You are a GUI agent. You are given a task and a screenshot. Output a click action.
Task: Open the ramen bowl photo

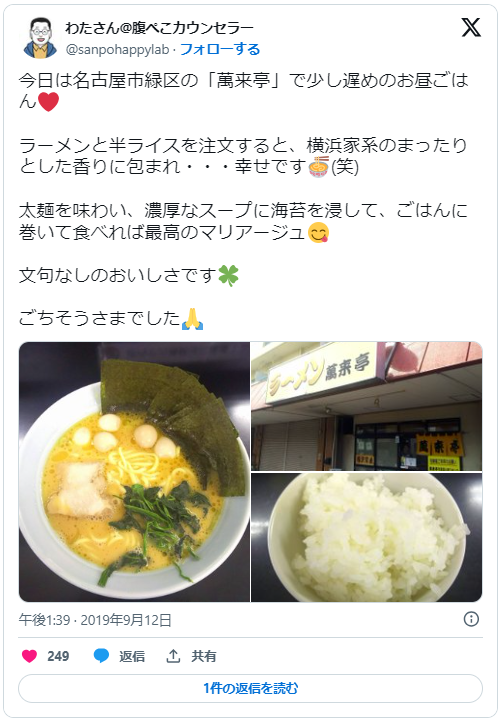click(134, 471)
